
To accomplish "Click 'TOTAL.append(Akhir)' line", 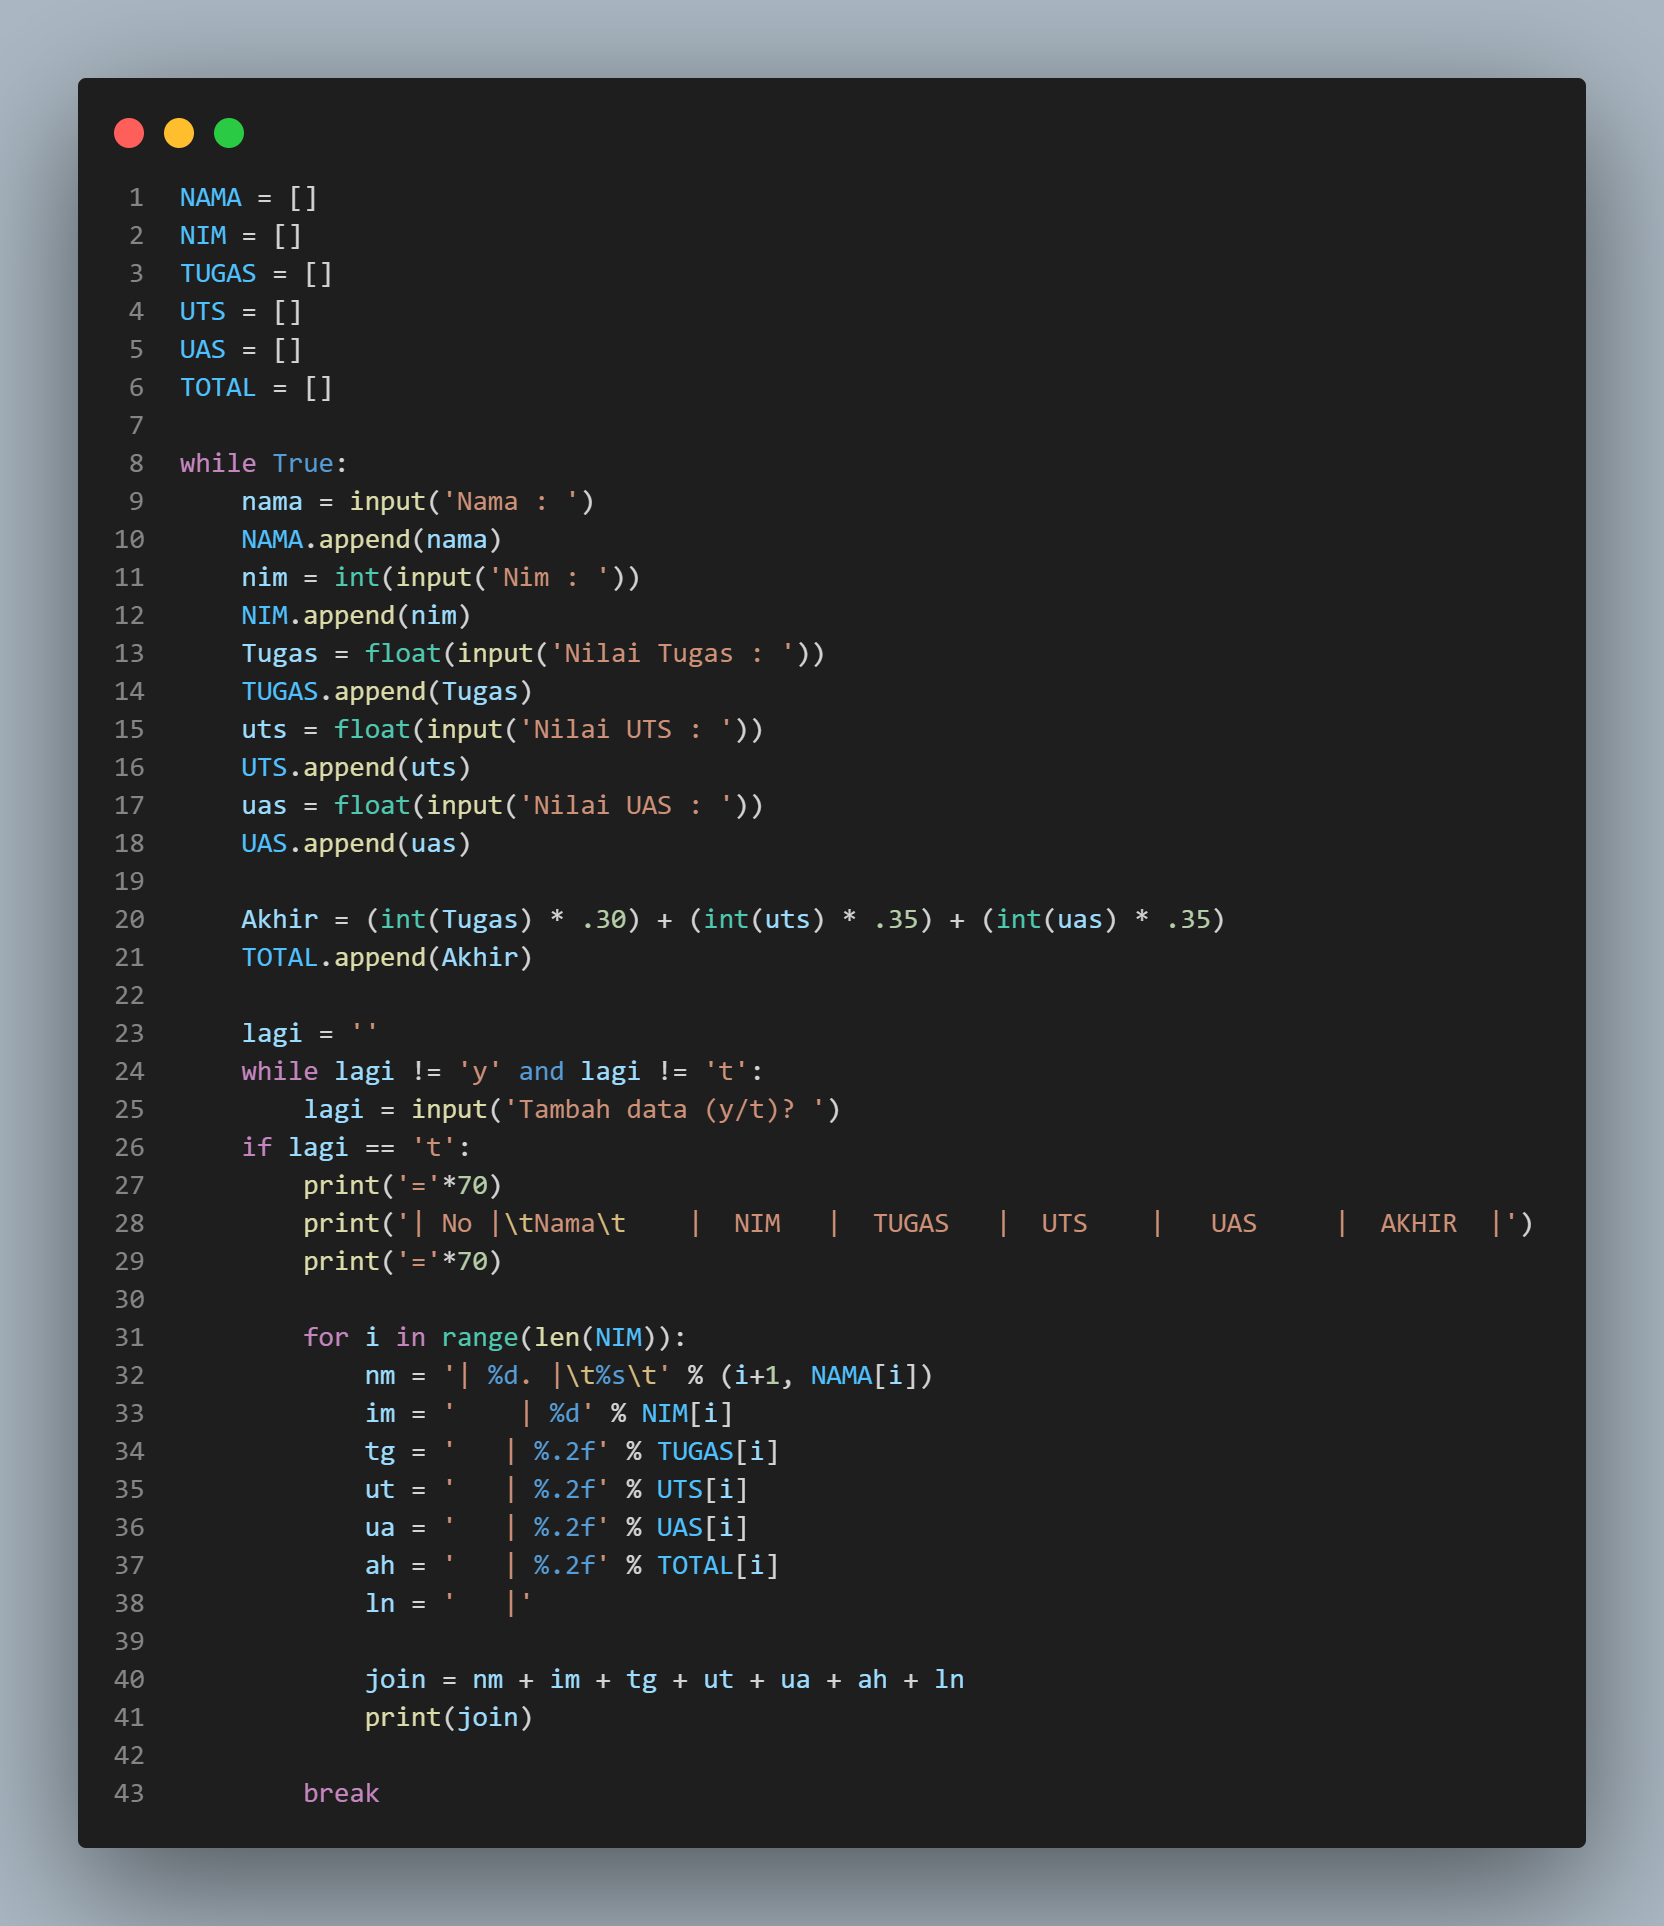I will (387, 958).
